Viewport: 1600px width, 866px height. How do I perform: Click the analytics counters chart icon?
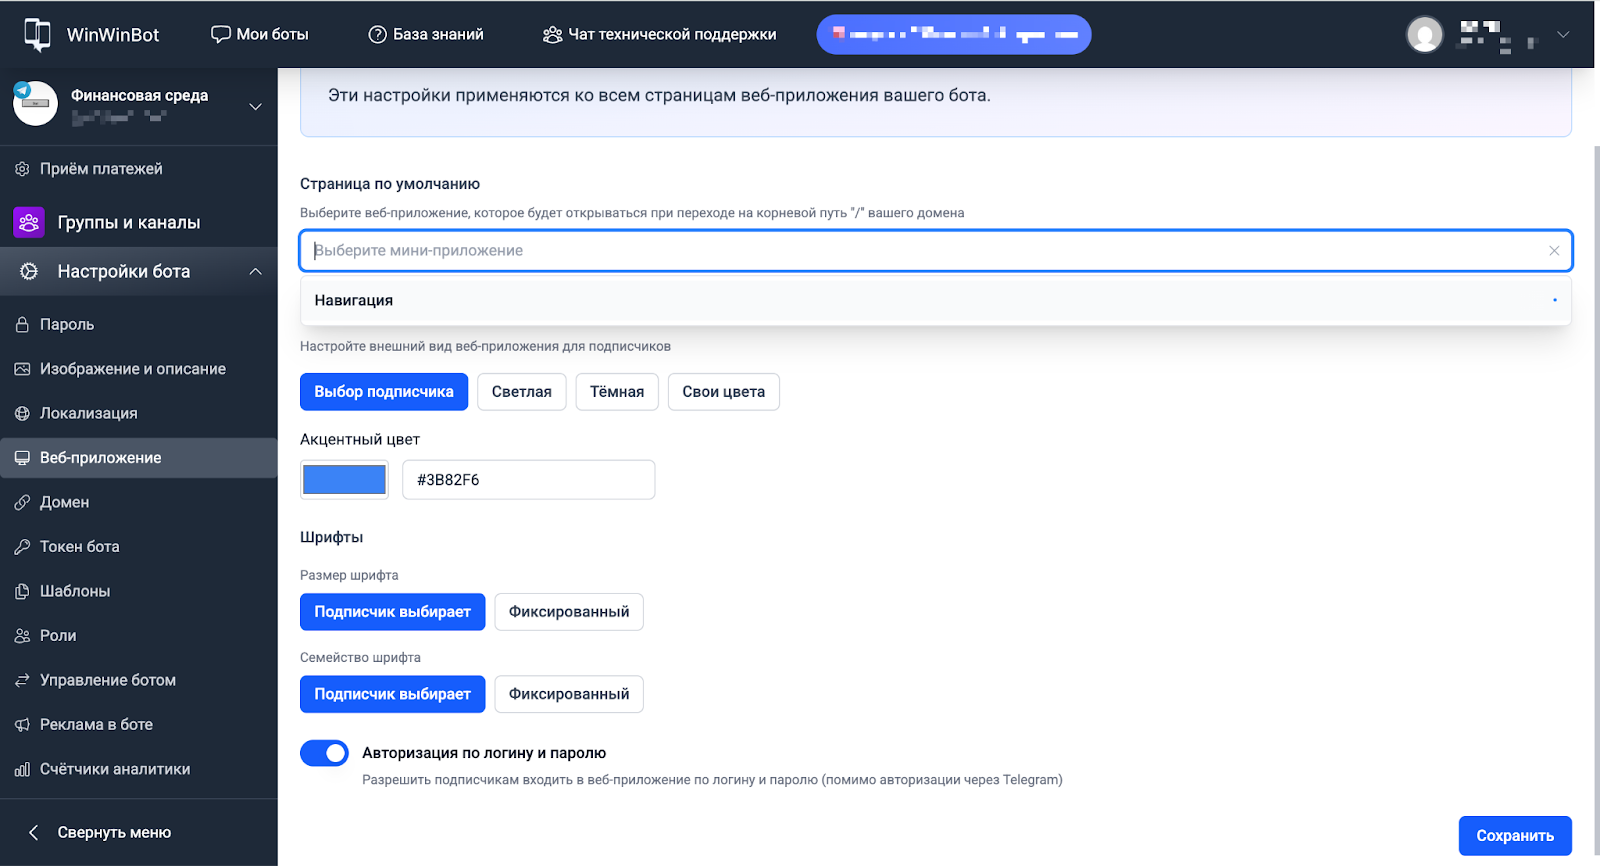click(22, 770)
